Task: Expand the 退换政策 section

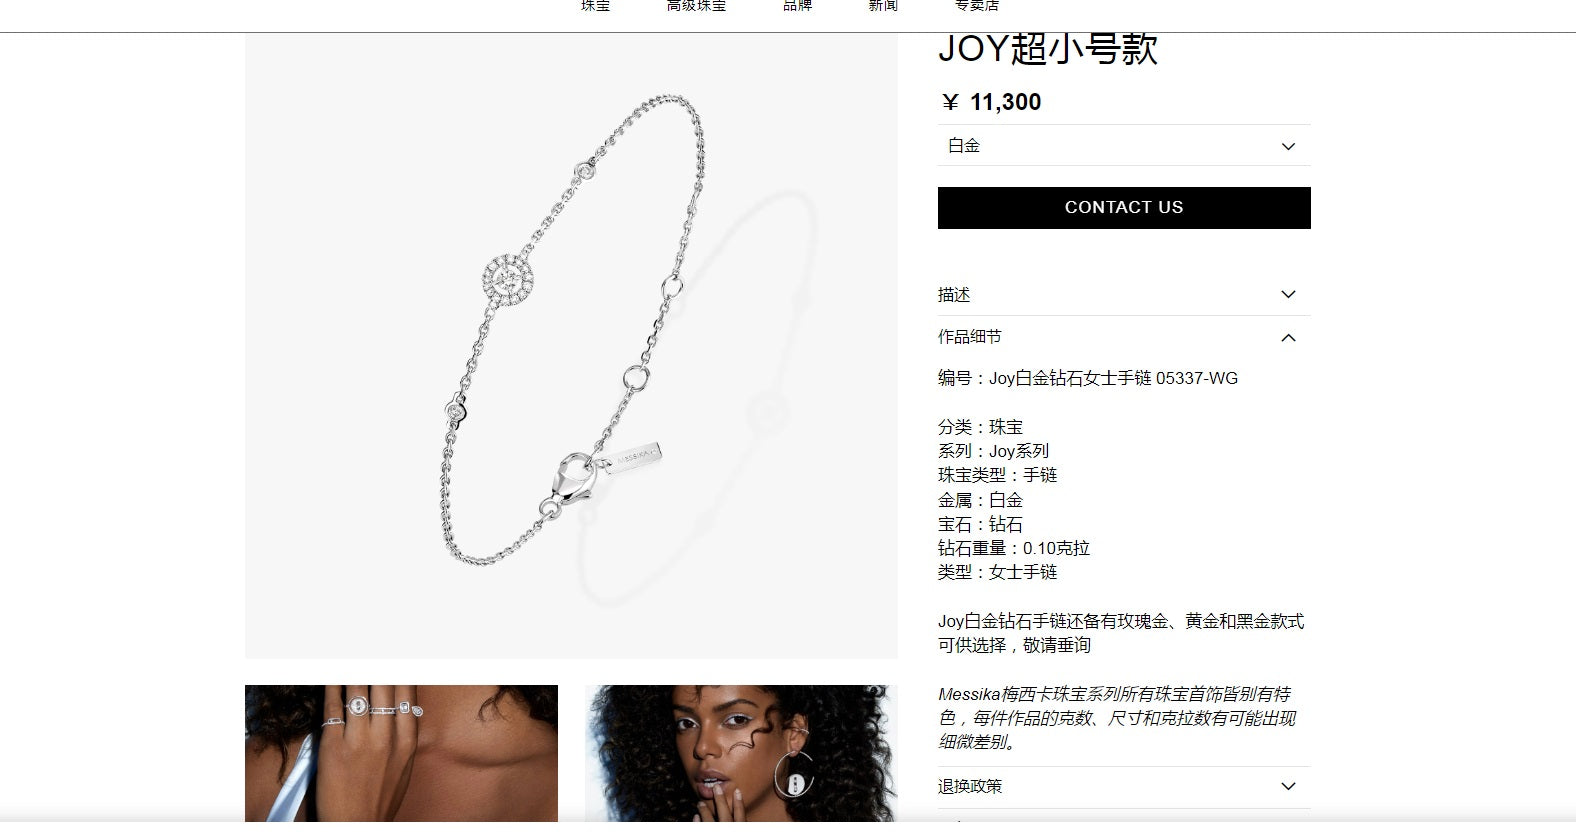Action: coord(1124,787)
